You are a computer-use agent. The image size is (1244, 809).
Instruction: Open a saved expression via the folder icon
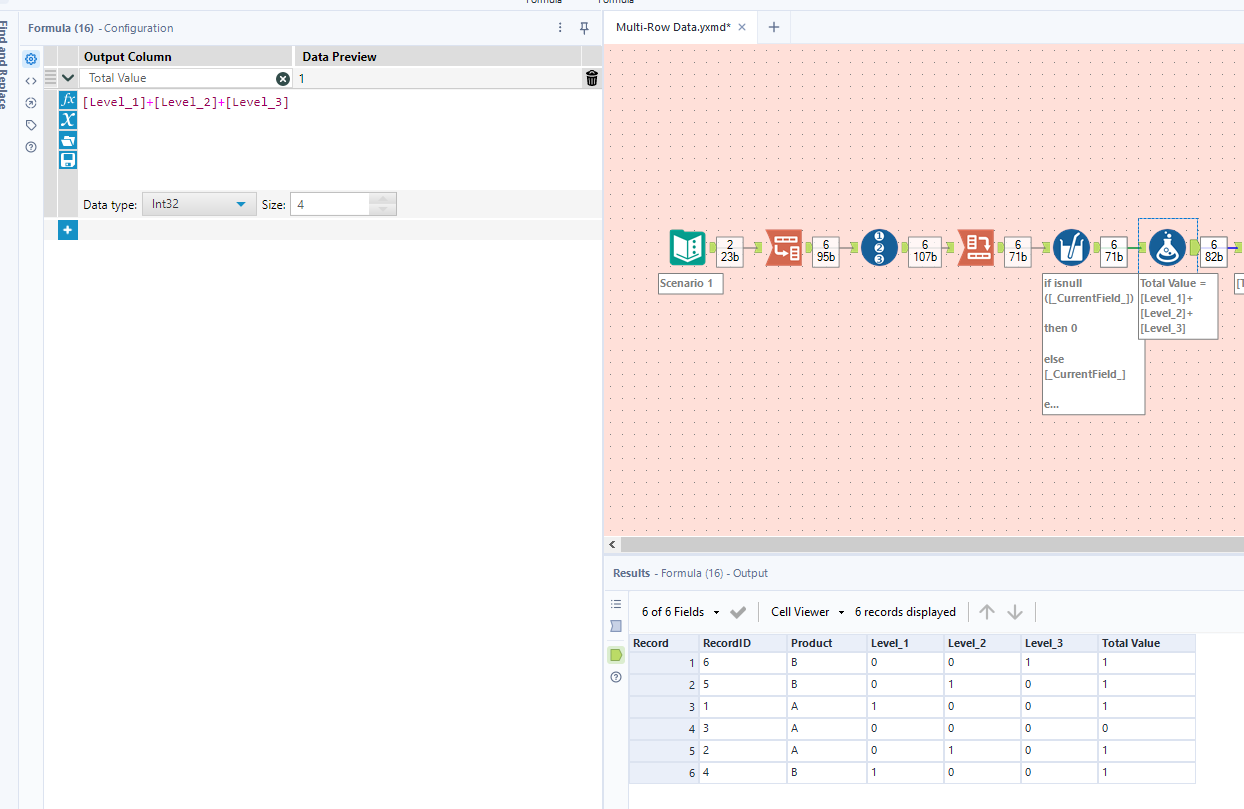(x=67, y=140)
